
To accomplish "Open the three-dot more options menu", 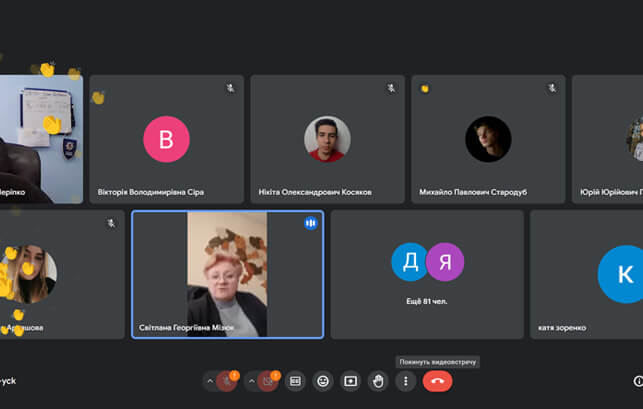I will tap(405, 381).
